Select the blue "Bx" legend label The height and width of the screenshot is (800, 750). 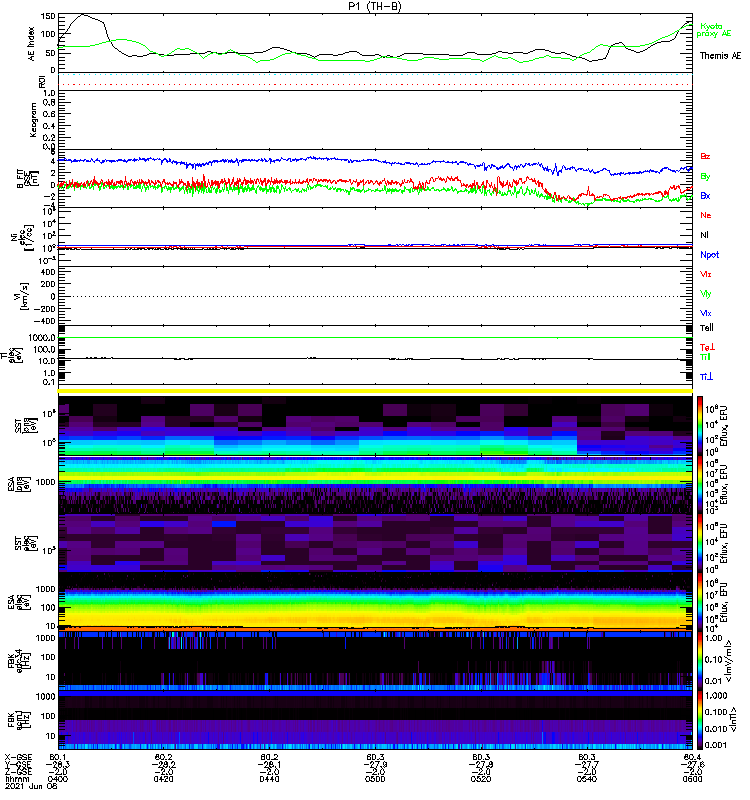pyautogui.click(x=705, y=196)
